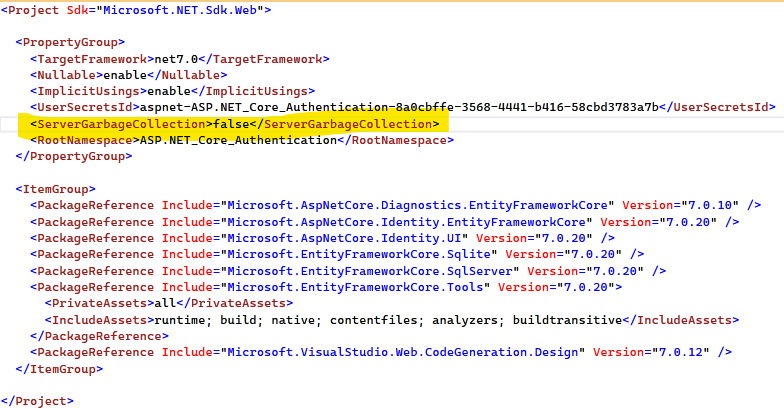Click the EntityFrameworkCore.Tools package name

[x=356, y=288]
